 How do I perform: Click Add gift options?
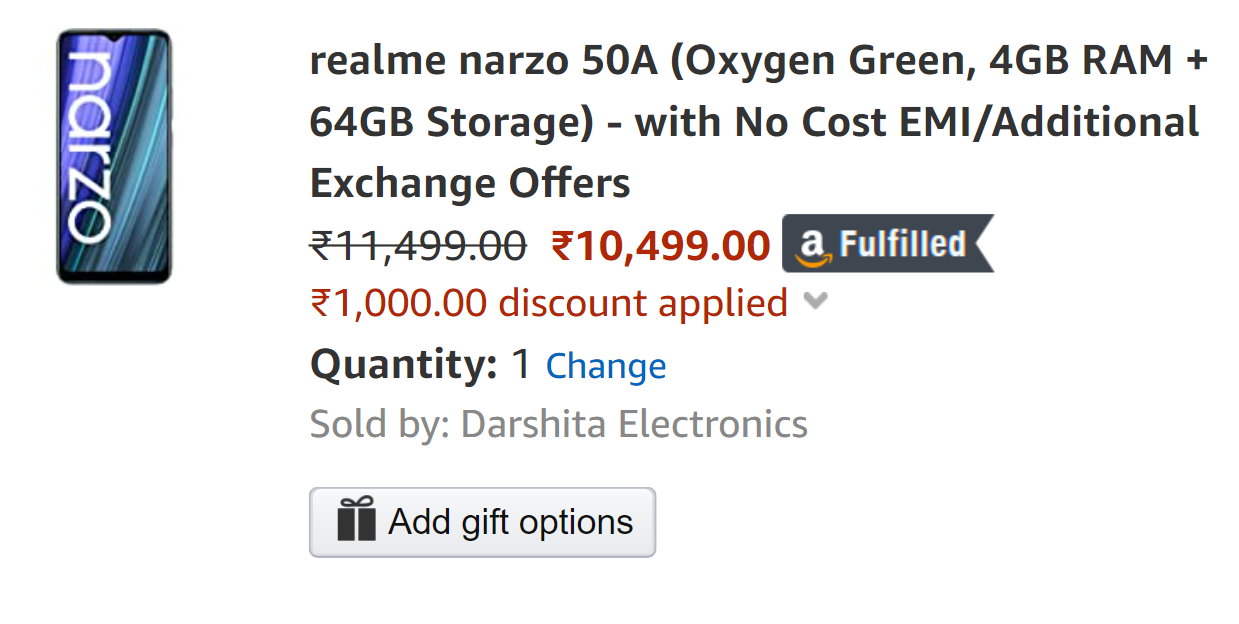click(x=482, y=521)
